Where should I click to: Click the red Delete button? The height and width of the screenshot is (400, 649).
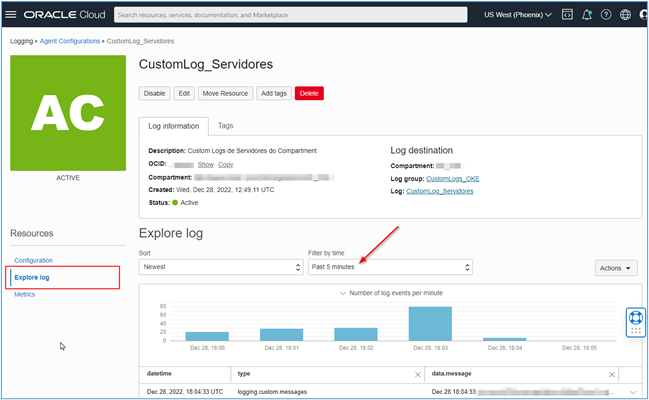click(x=309, y=93)
